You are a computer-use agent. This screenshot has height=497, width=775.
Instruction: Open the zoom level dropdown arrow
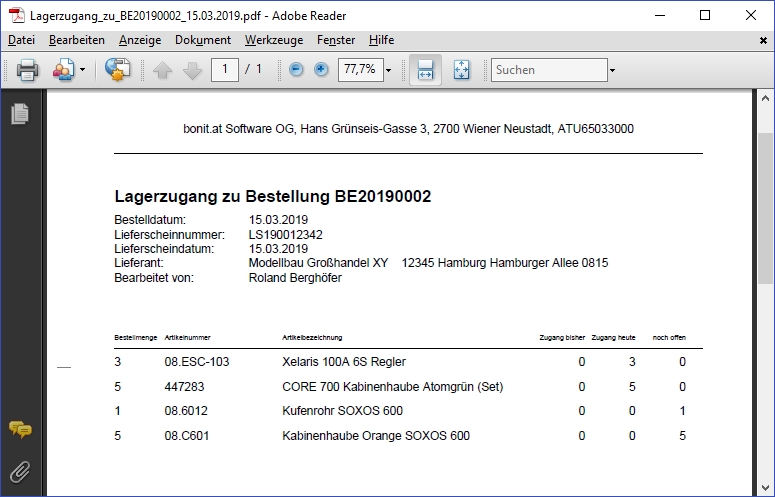pos(388,70)
